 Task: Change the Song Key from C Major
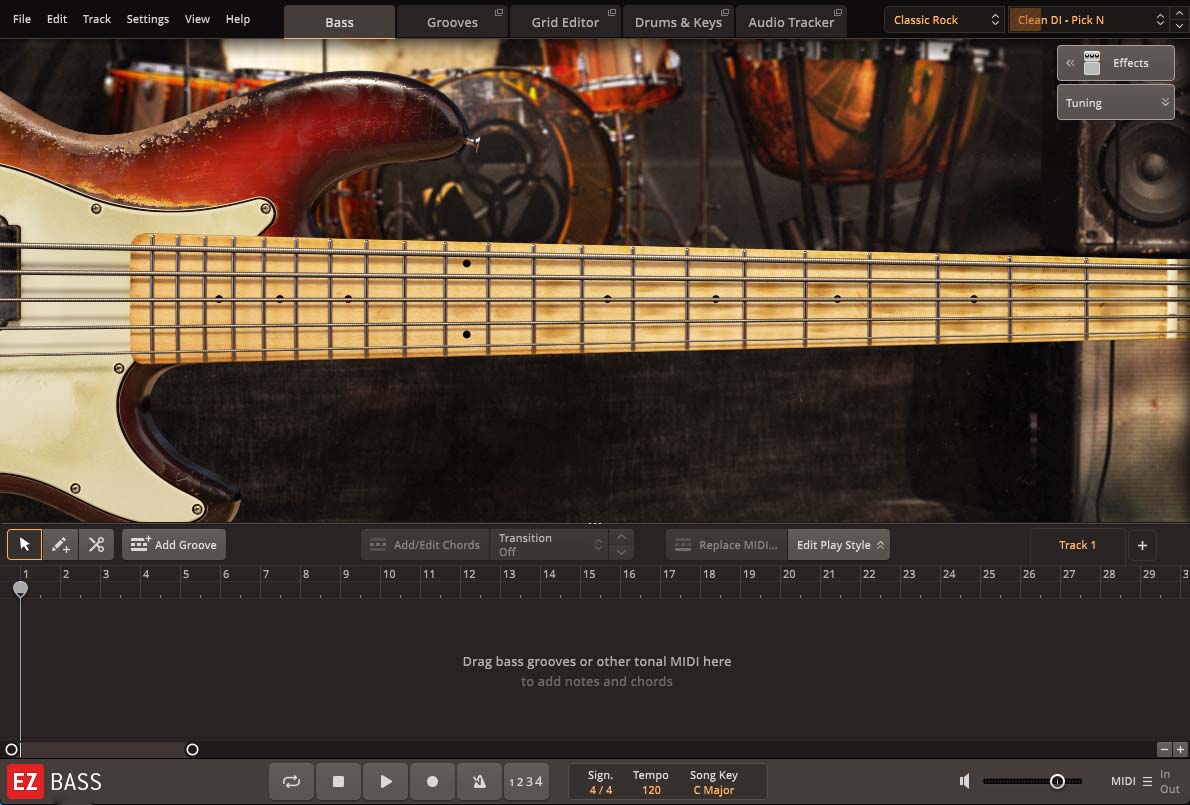click(x=714, y=789)
